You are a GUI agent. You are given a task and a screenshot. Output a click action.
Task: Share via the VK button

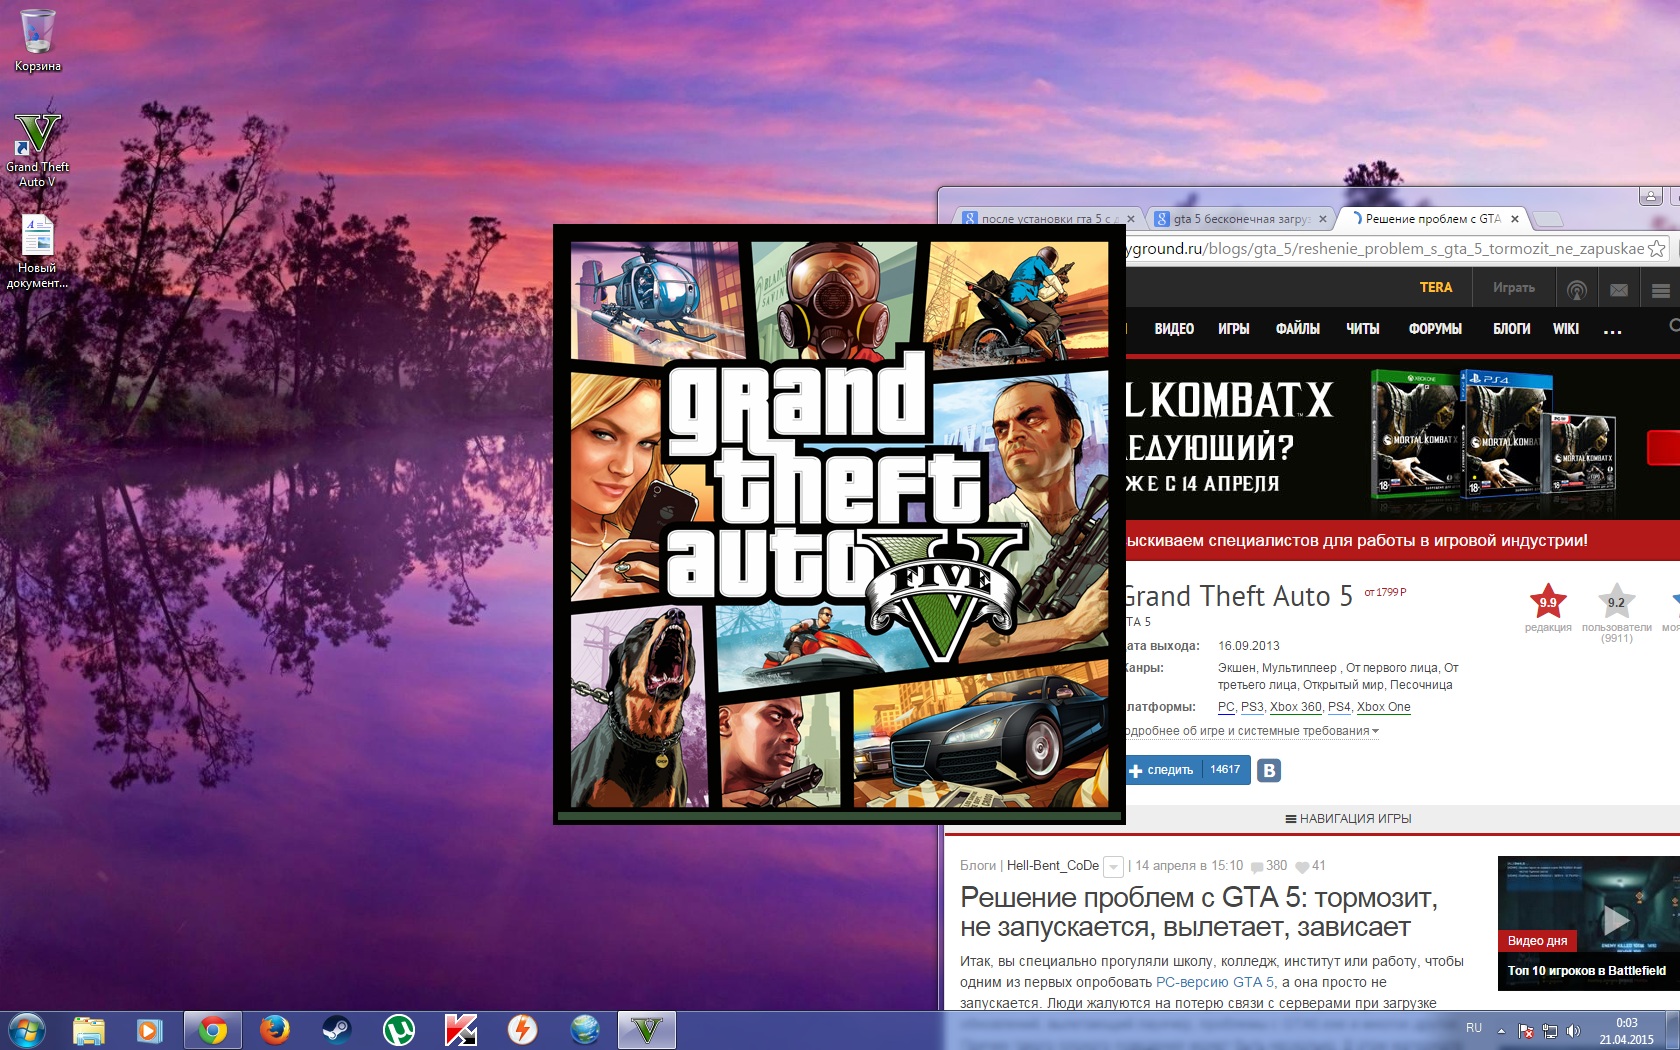click(1269, 770)
